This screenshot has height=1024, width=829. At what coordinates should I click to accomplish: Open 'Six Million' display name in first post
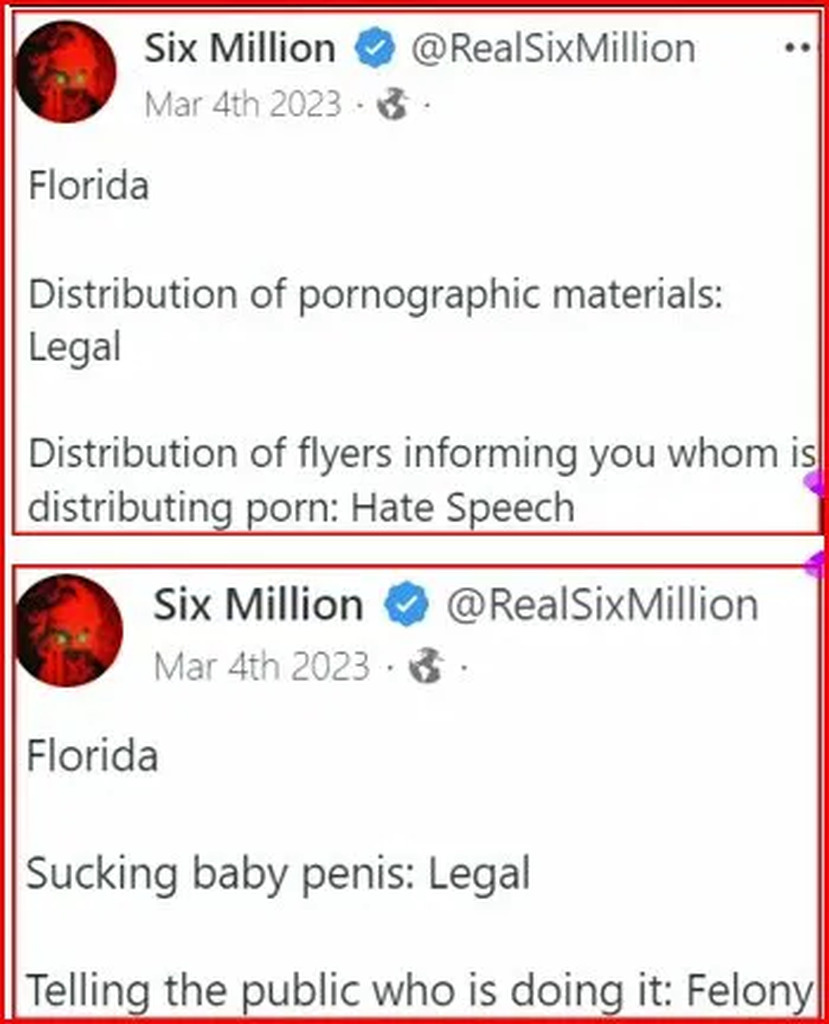coord(240,48)
